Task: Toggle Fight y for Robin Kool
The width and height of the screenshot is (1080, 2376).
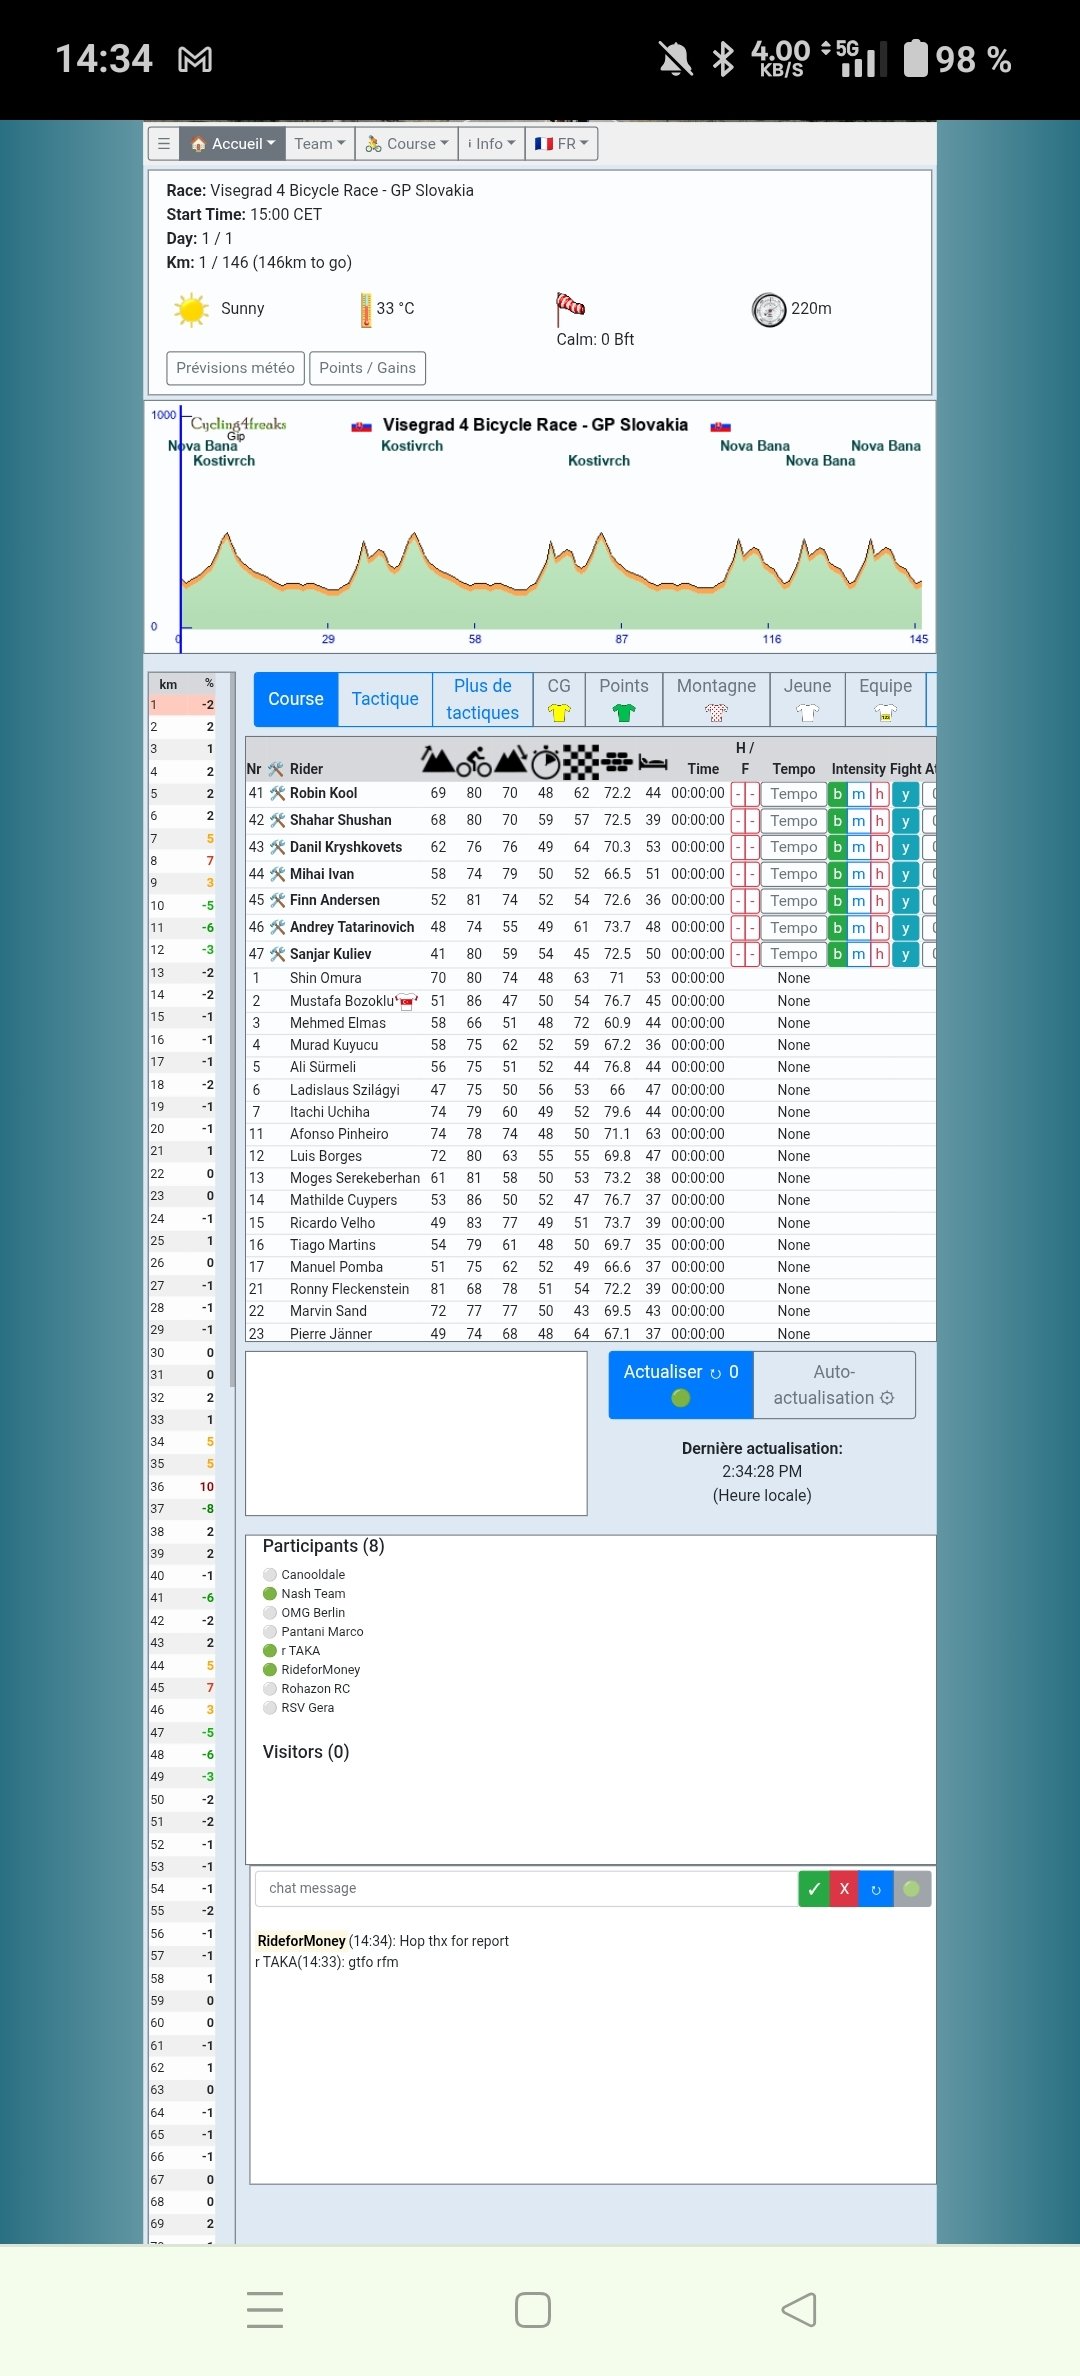Action: click(905, 794)
